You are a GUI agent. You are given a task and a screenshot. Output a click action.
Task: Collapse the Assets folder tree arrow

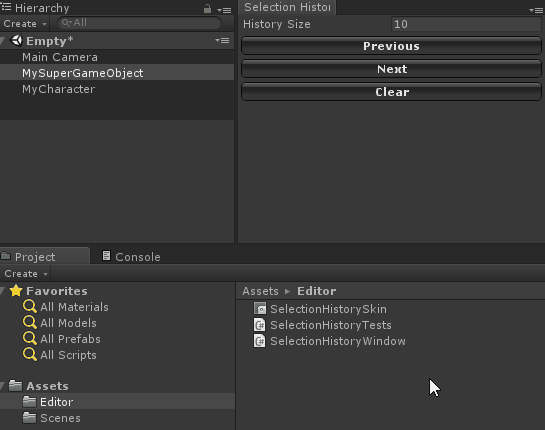pyautogui.click(x=2, y=386)
